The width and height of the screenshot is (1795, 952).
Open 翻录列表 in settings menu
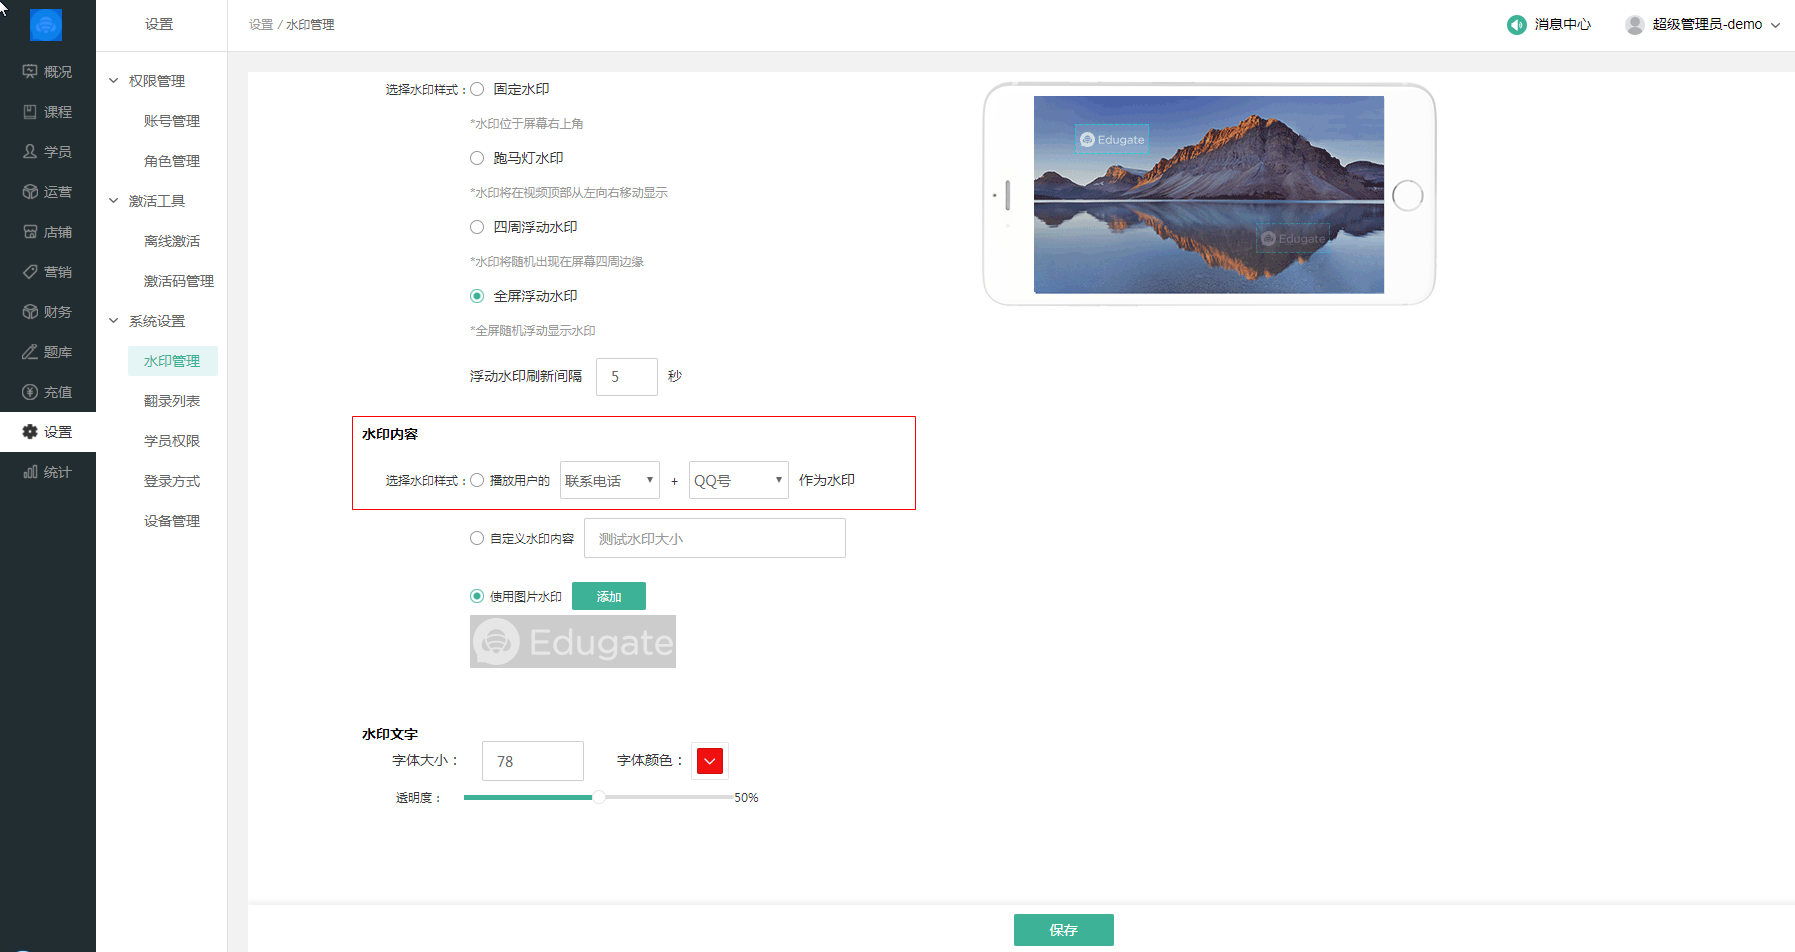[x=171, y=401]
